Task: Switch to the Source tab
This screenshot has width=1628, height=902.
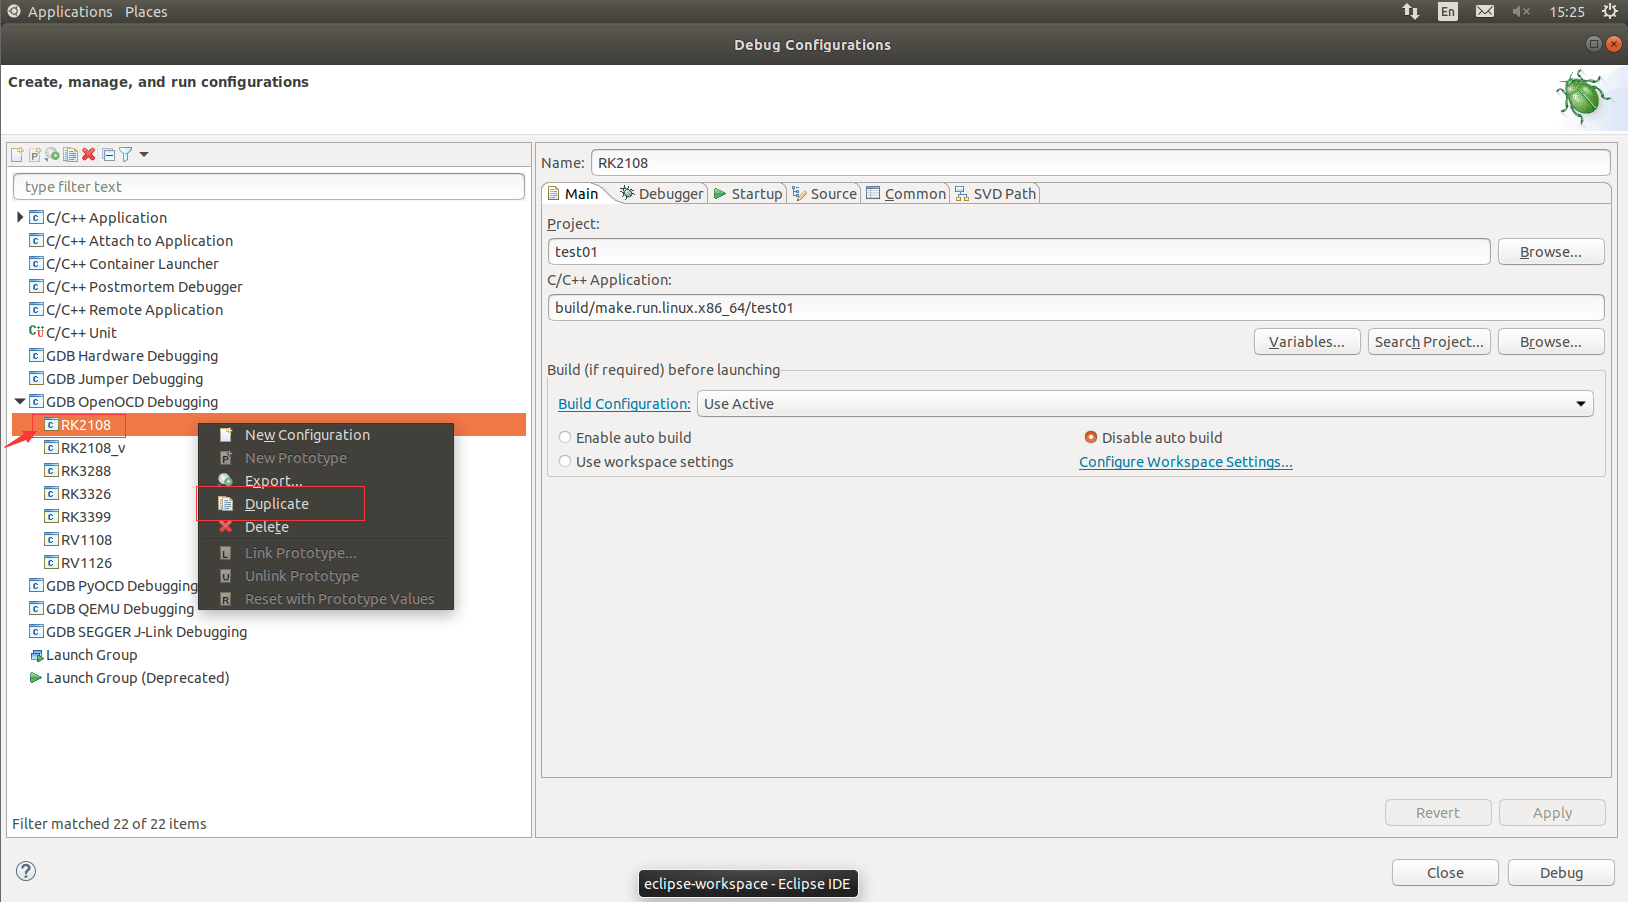Action: click(x=825, y=194)
